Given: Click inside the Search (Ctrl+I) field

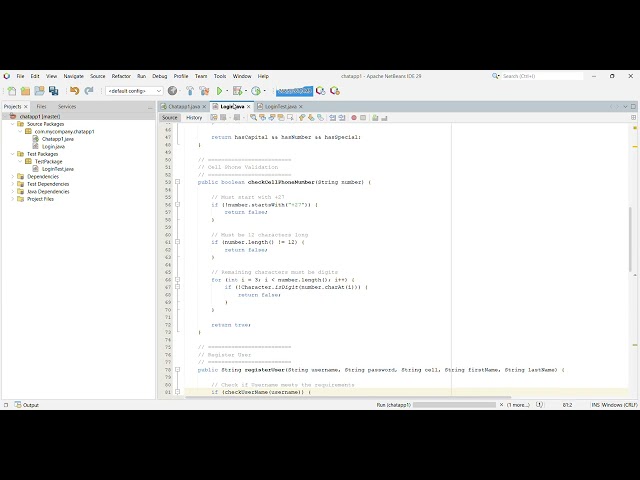Looking at the screenshot, I should 542,76.
